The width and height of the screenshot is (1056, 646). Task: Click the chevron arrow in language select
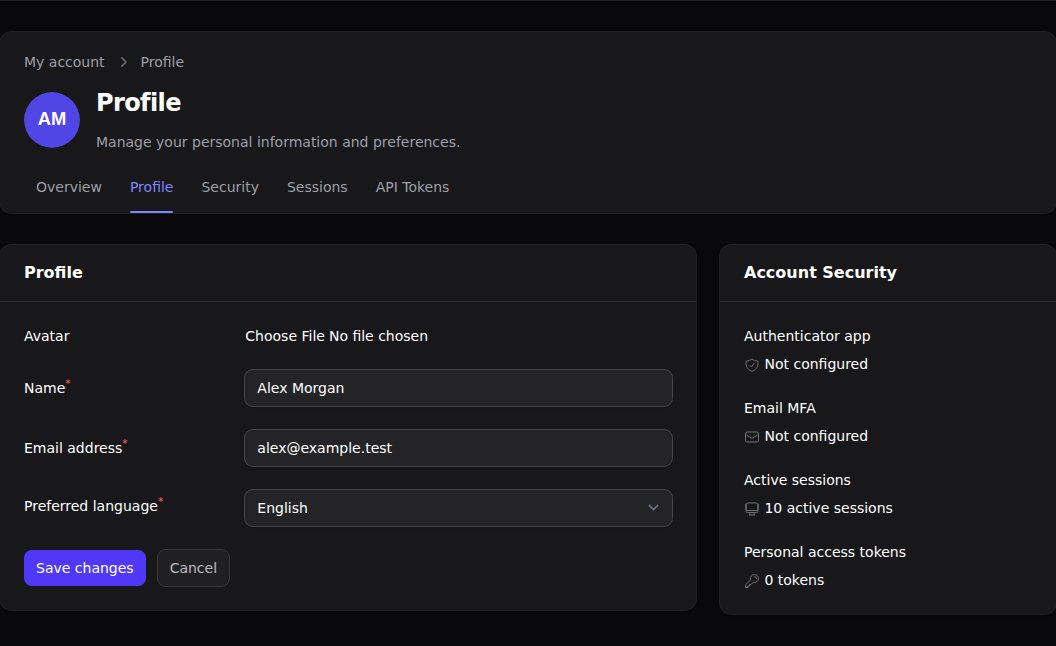pos(653,508)
